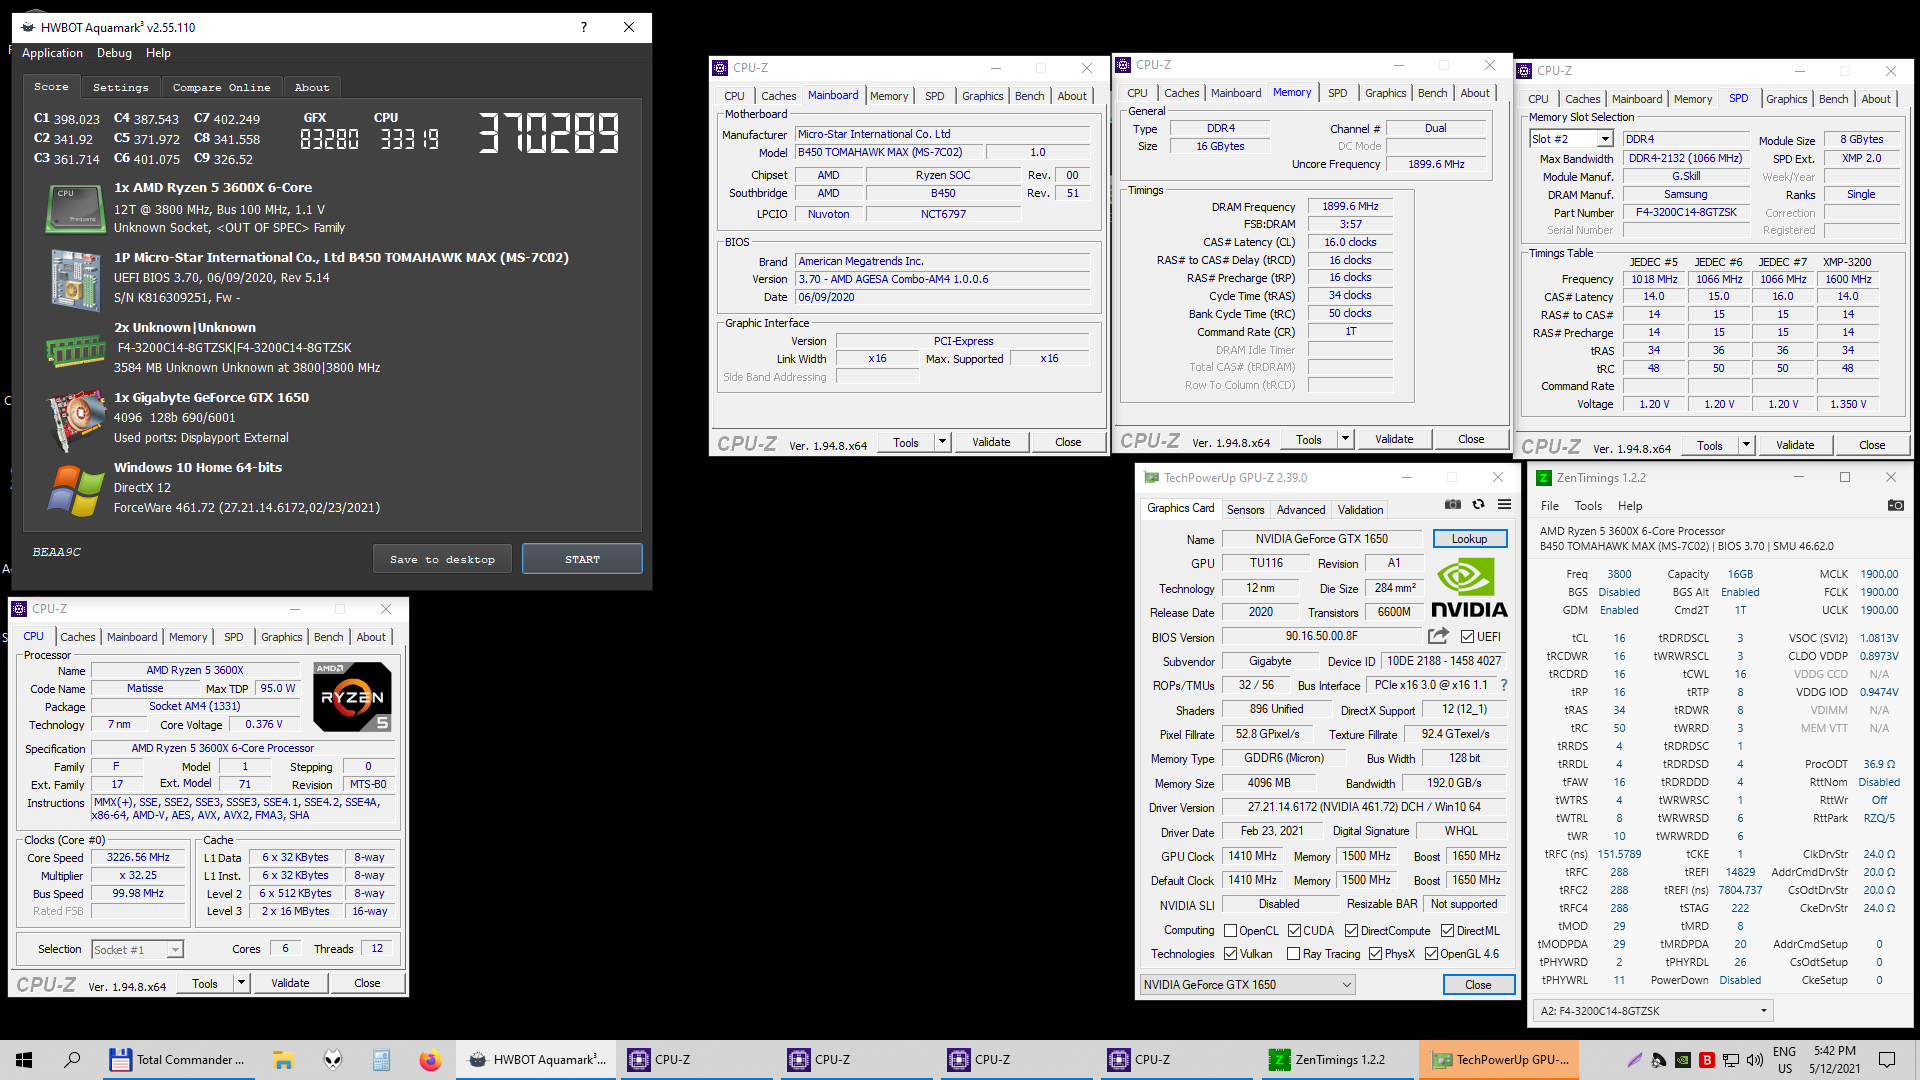Click the Ryzen 5 logo in CPU-Z

pos(352,697)
